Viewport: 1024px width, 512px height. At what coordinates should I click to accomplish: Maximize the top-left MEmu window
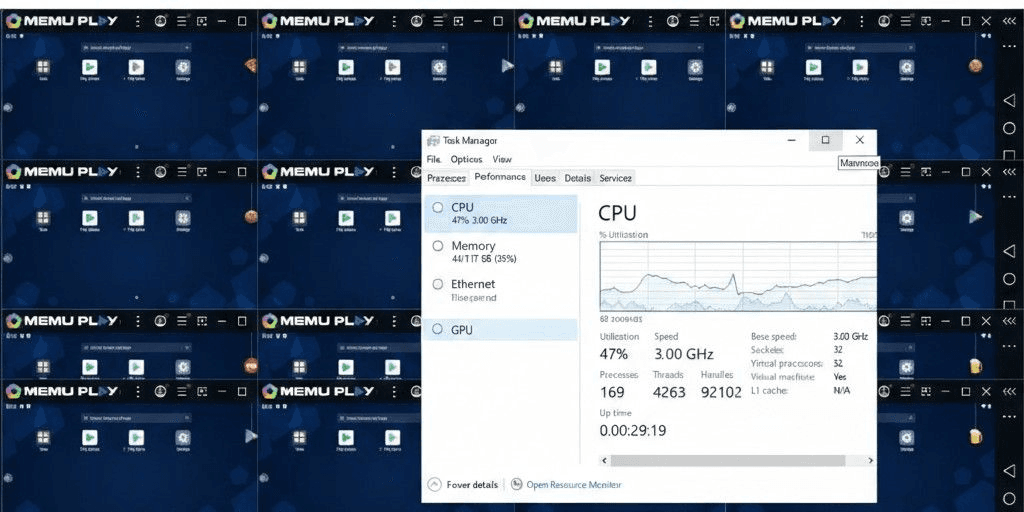click(x=242, y=21)
